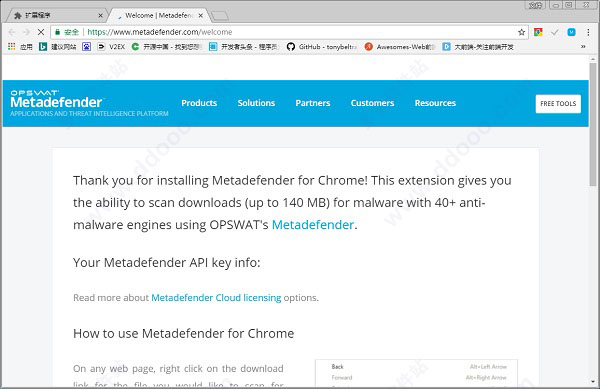Show the hidden bookmarks with the overflow chevron
This screenshot has height=389, width=600.
click(583, 47)
